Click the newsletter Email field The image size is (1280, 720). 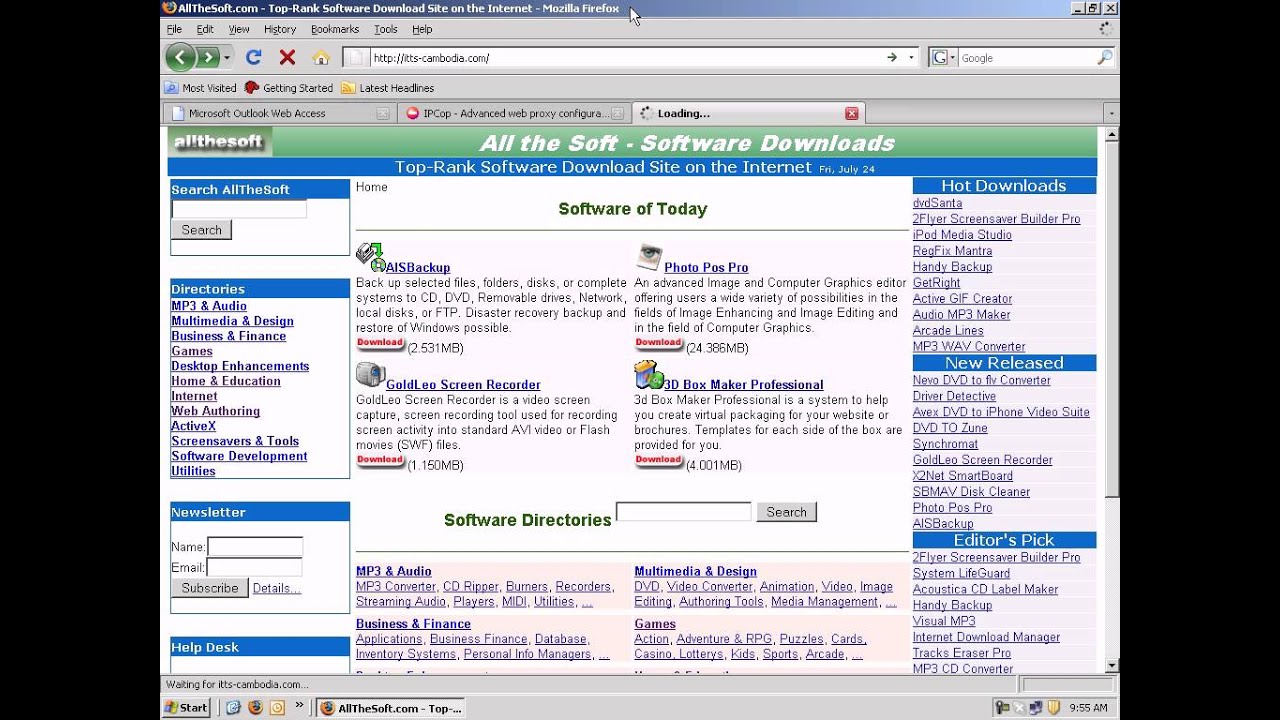pos(255,568)
